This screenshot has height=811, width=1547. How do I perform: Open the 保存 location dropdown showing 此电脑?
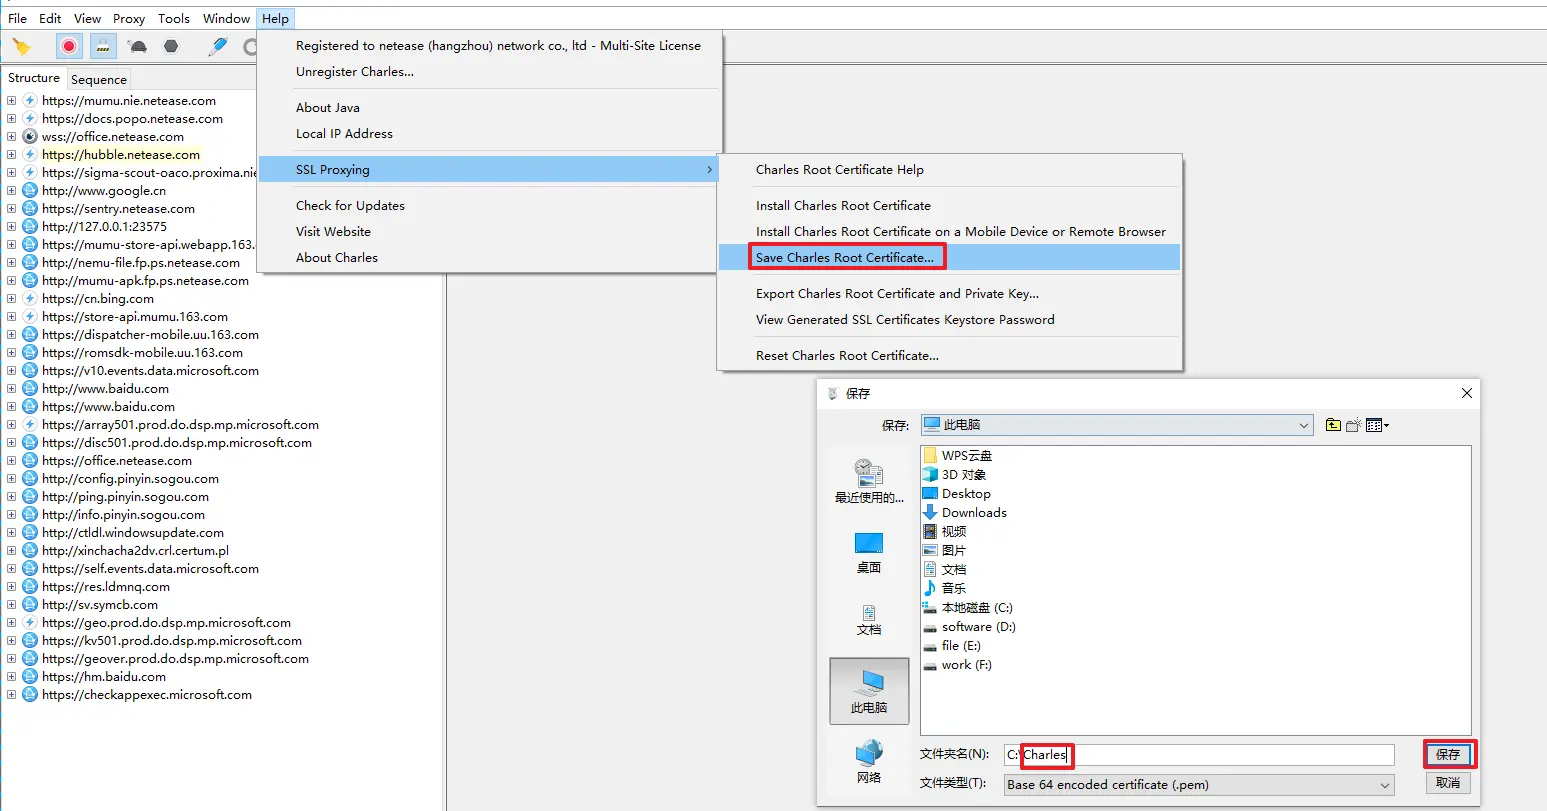[x=1116, y=425]
